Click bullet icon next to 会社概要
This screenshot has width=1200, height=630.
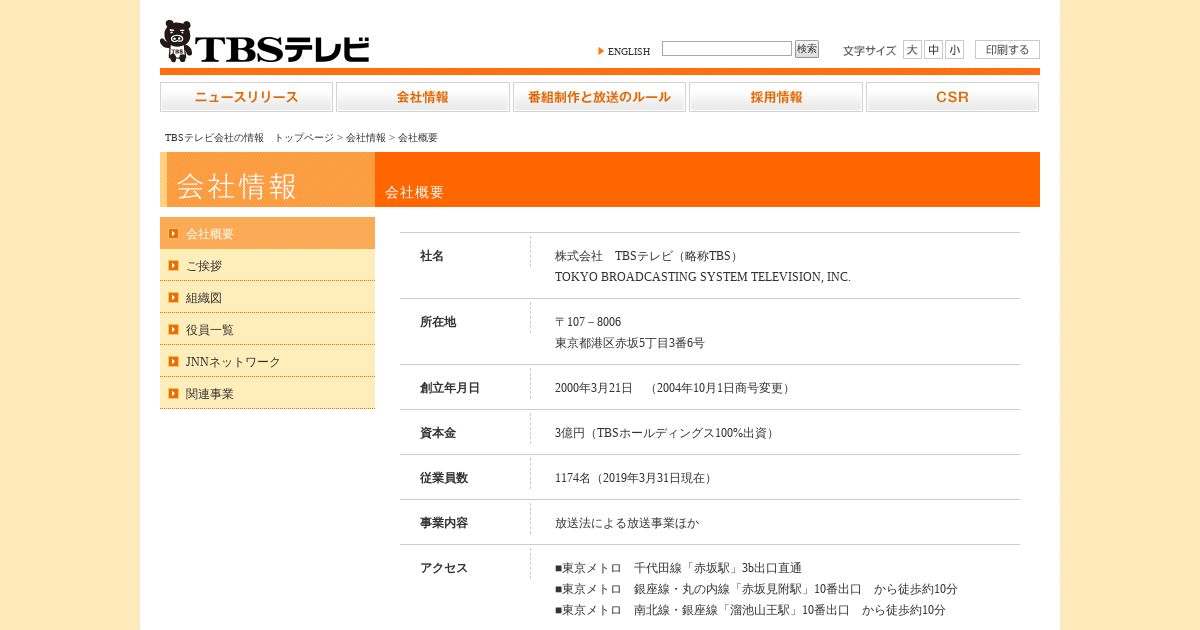point(173,233)
